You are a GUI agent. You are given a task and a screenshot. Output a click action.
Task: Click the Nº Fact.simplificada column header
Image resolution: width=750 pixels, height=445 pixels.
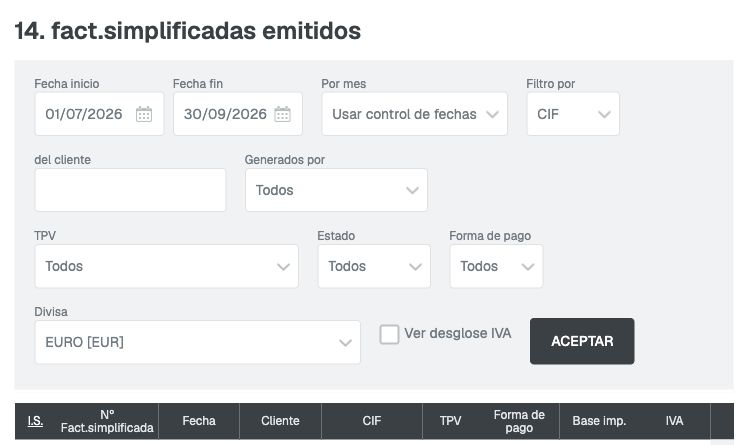107,421
